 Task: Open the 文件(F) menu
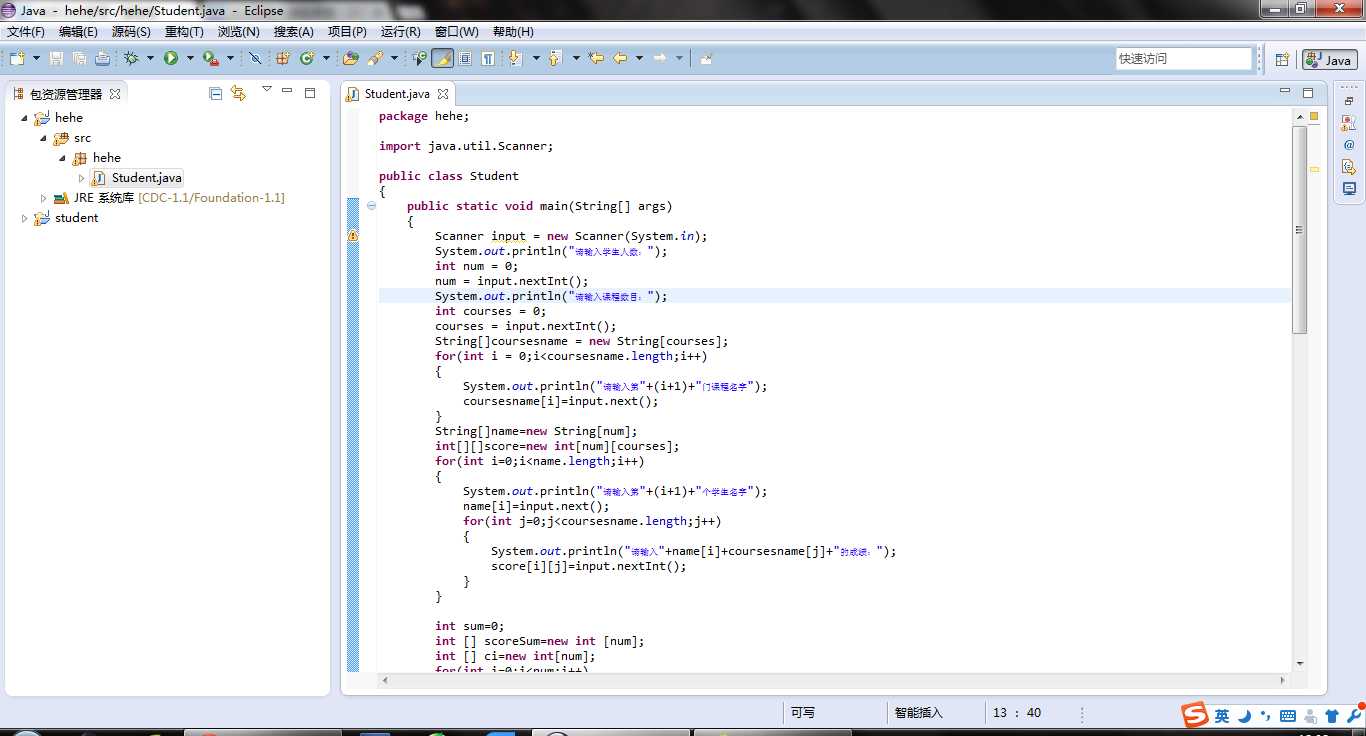pyautogui.click(x=26, y=32)
